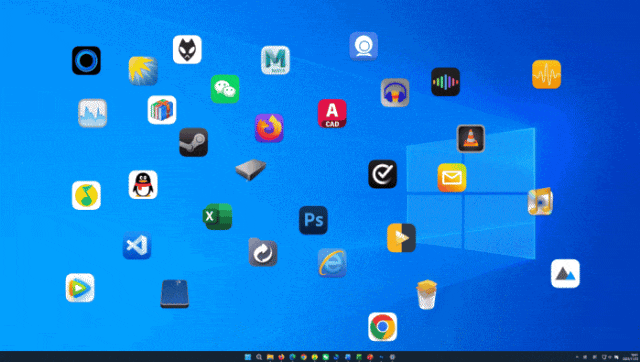
Task: Open the golden music note icon
Action: pos(540,201)
